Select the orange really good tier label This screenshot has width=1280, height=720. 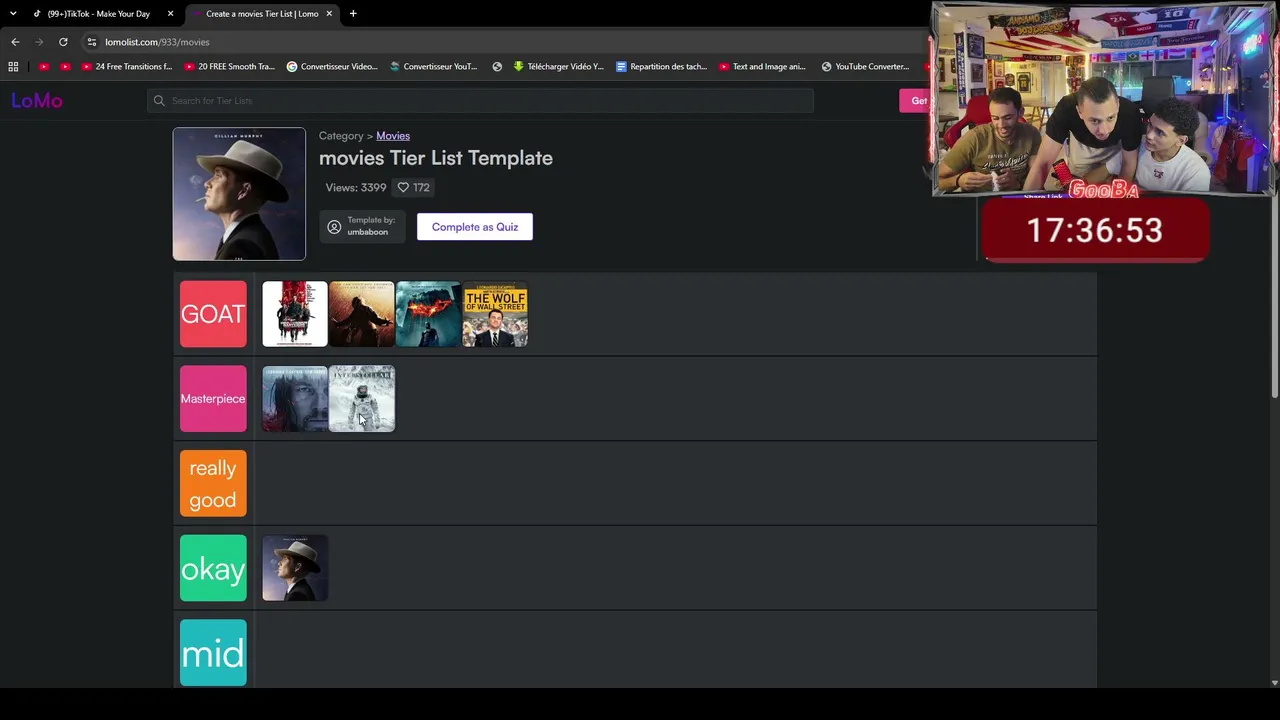pos(213,484)
